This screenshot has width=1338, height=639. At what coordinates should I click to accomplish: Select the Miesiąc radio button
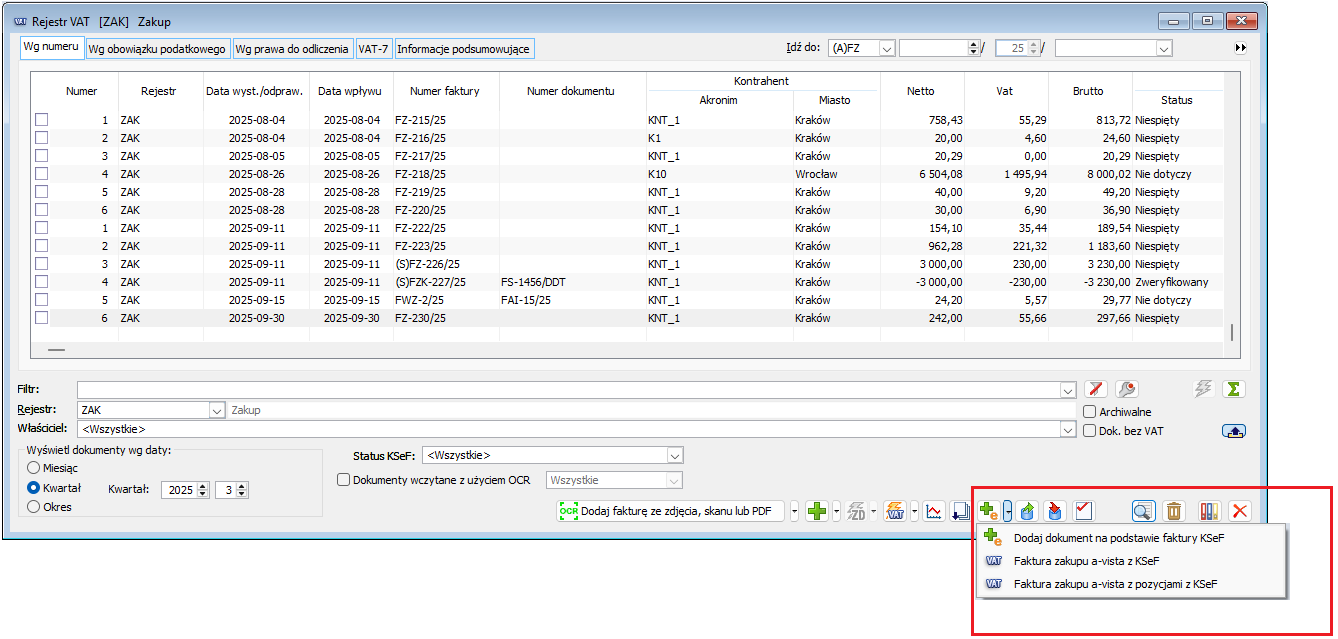click(34, 468)
